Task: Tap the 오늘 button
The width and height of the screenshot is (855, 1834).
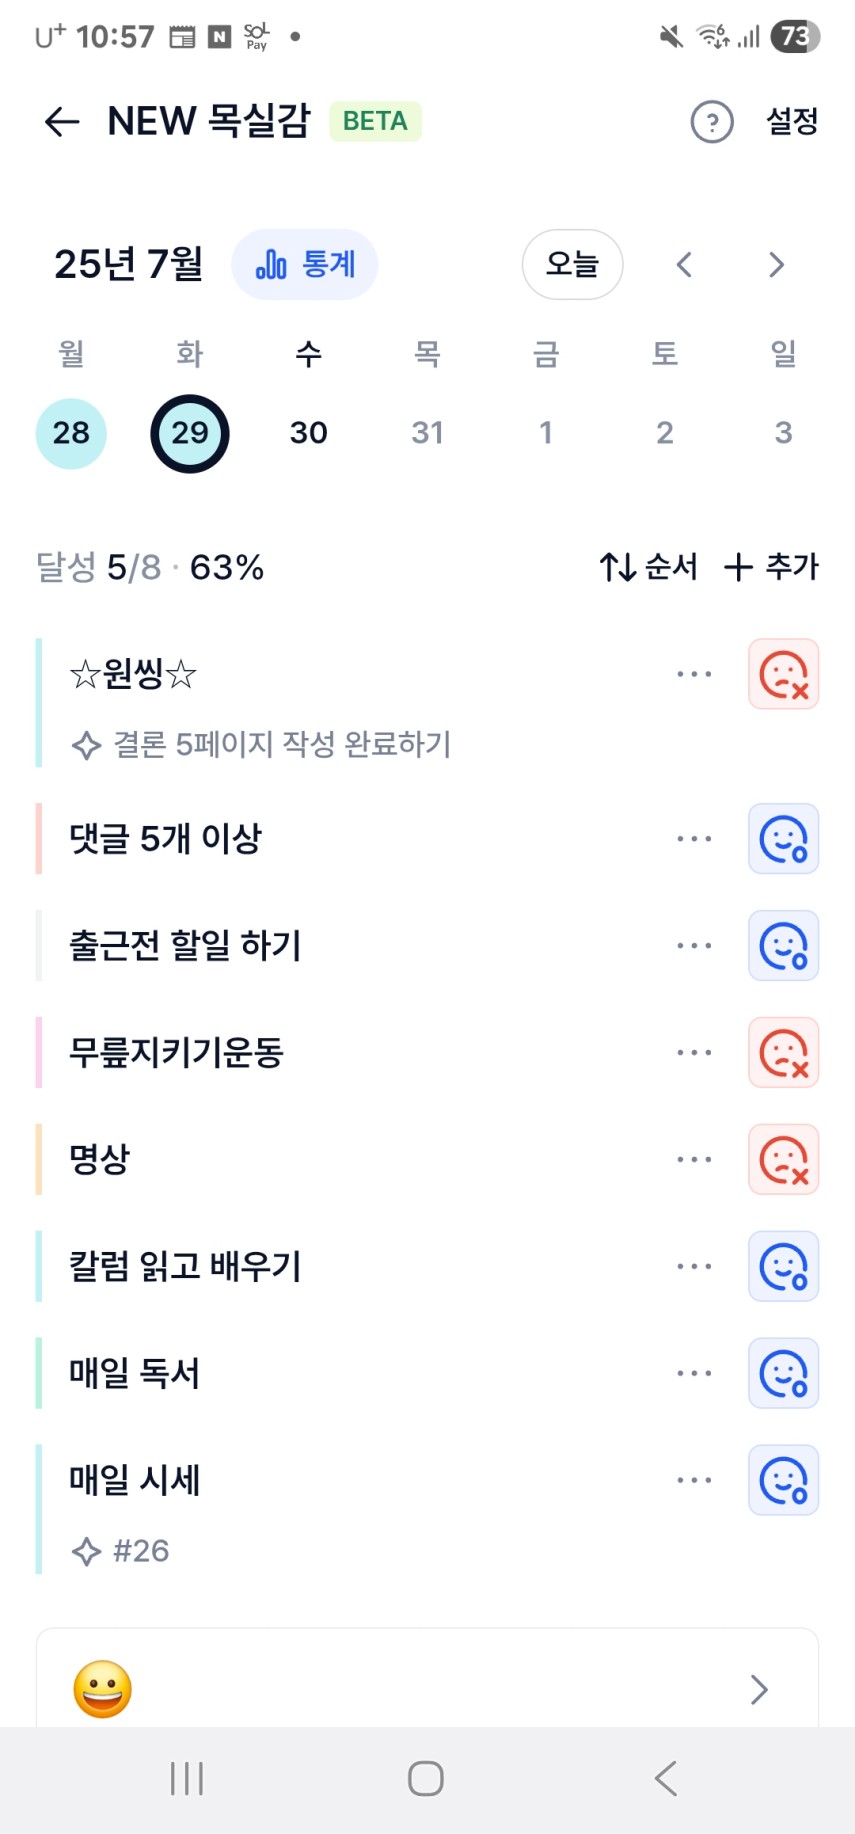Action: [x=573, y=265]
